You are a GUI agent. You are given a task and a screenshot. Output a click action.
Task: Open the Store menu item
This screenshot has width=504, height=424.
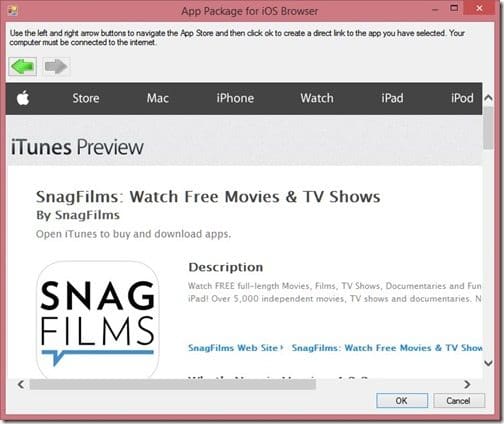pyautogui.click(x=86, y=98)
